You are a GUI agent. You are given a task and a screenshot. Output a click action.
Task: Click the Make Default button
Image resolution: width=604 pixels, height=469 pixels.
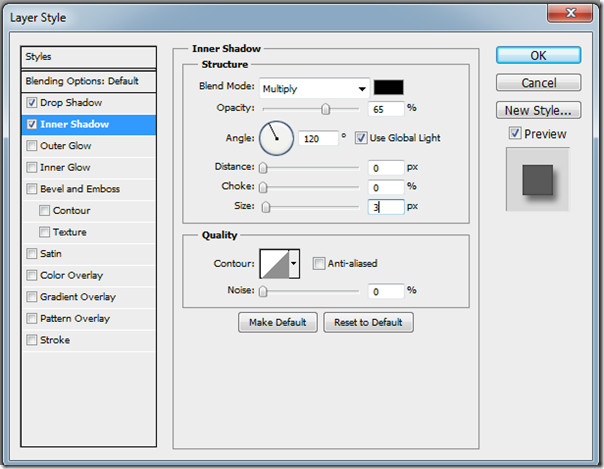(x=278, y=322)
